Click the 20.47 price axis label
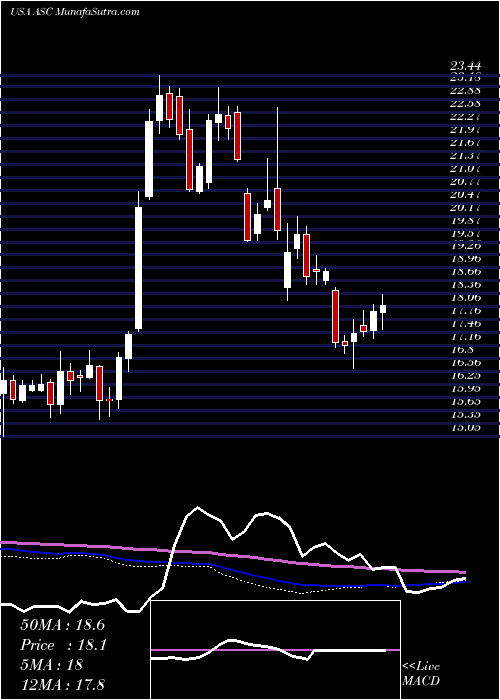Screen dimensions: 500x700 pyautogui.click(x=466, y=195)
